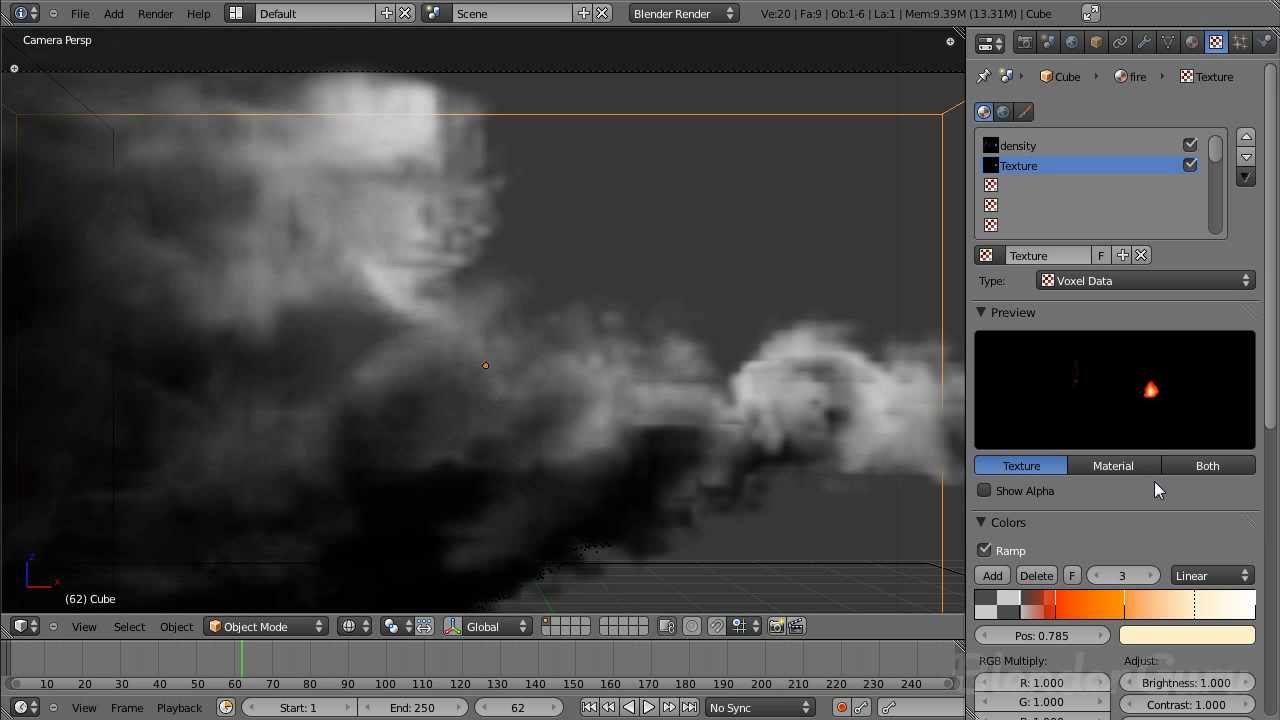The height and width of the screenshot is (720, 1280).
Task: Play the animation in reverse
Action: point(629,708)
